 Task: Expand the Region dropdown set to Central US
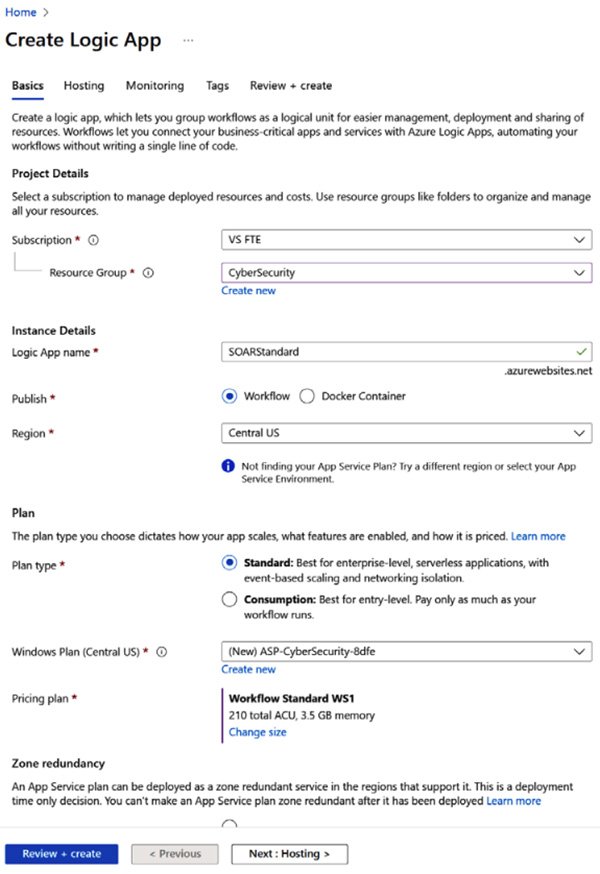pos(405,434)
